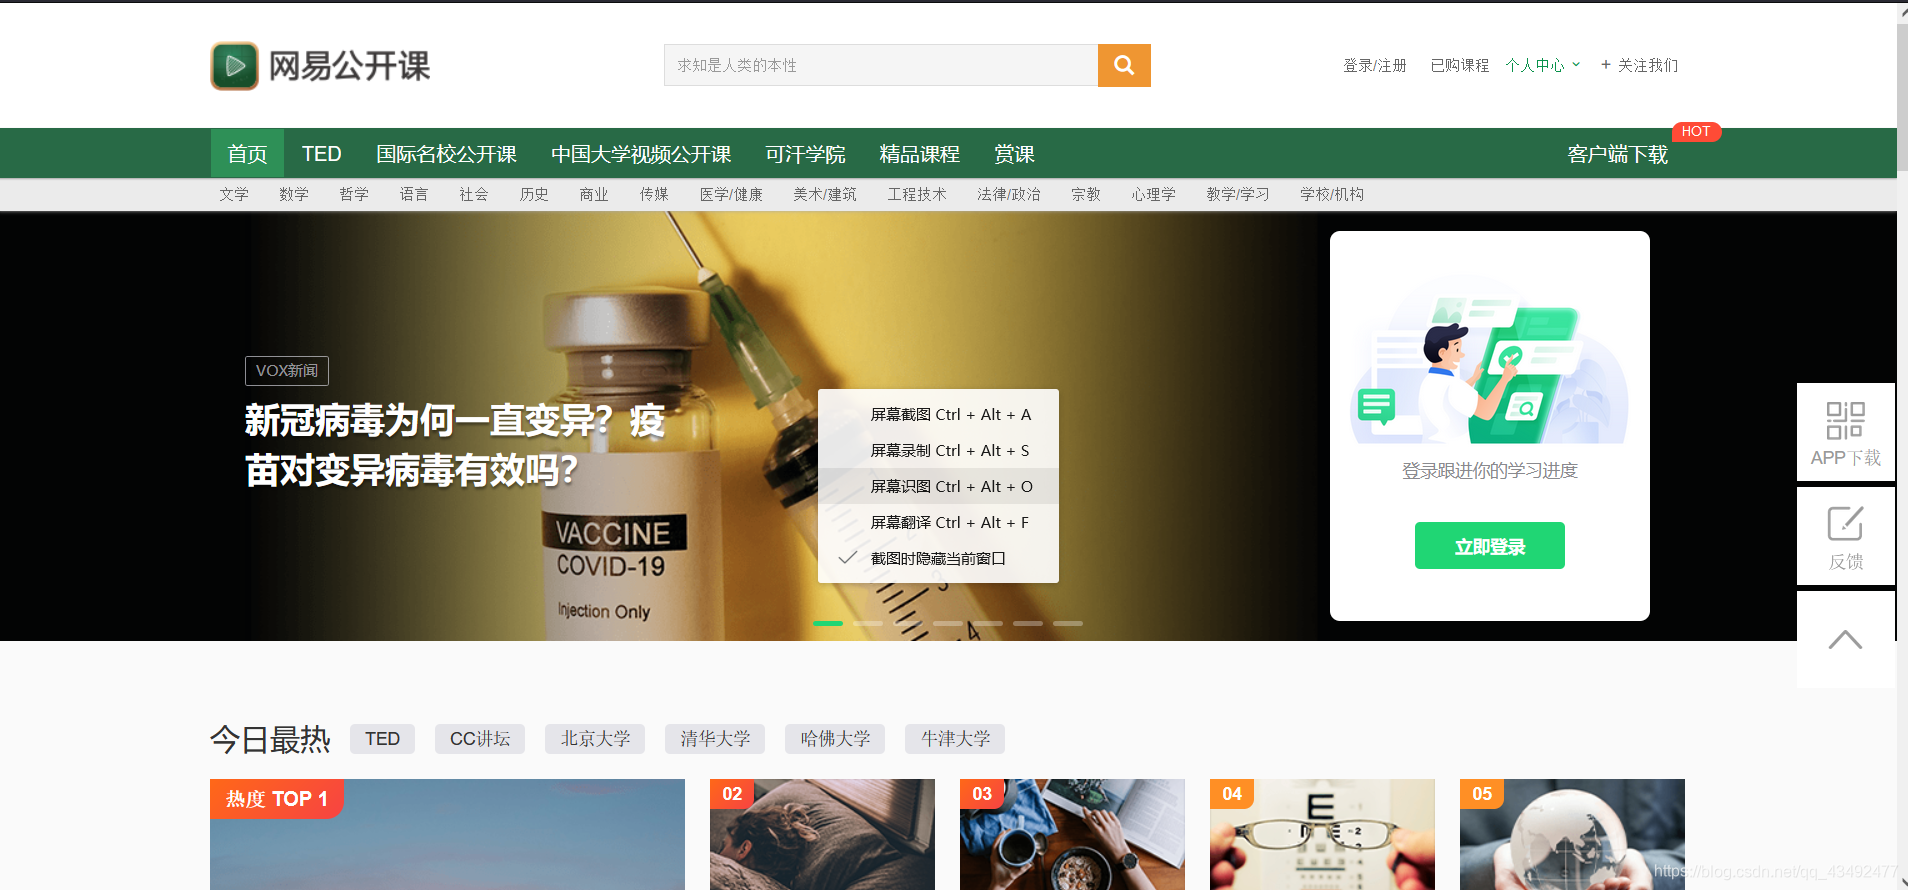This screenshot has height=890, width=1908.
Task: Open the 国际名校公开课 tab
Action: click(446, 154)
